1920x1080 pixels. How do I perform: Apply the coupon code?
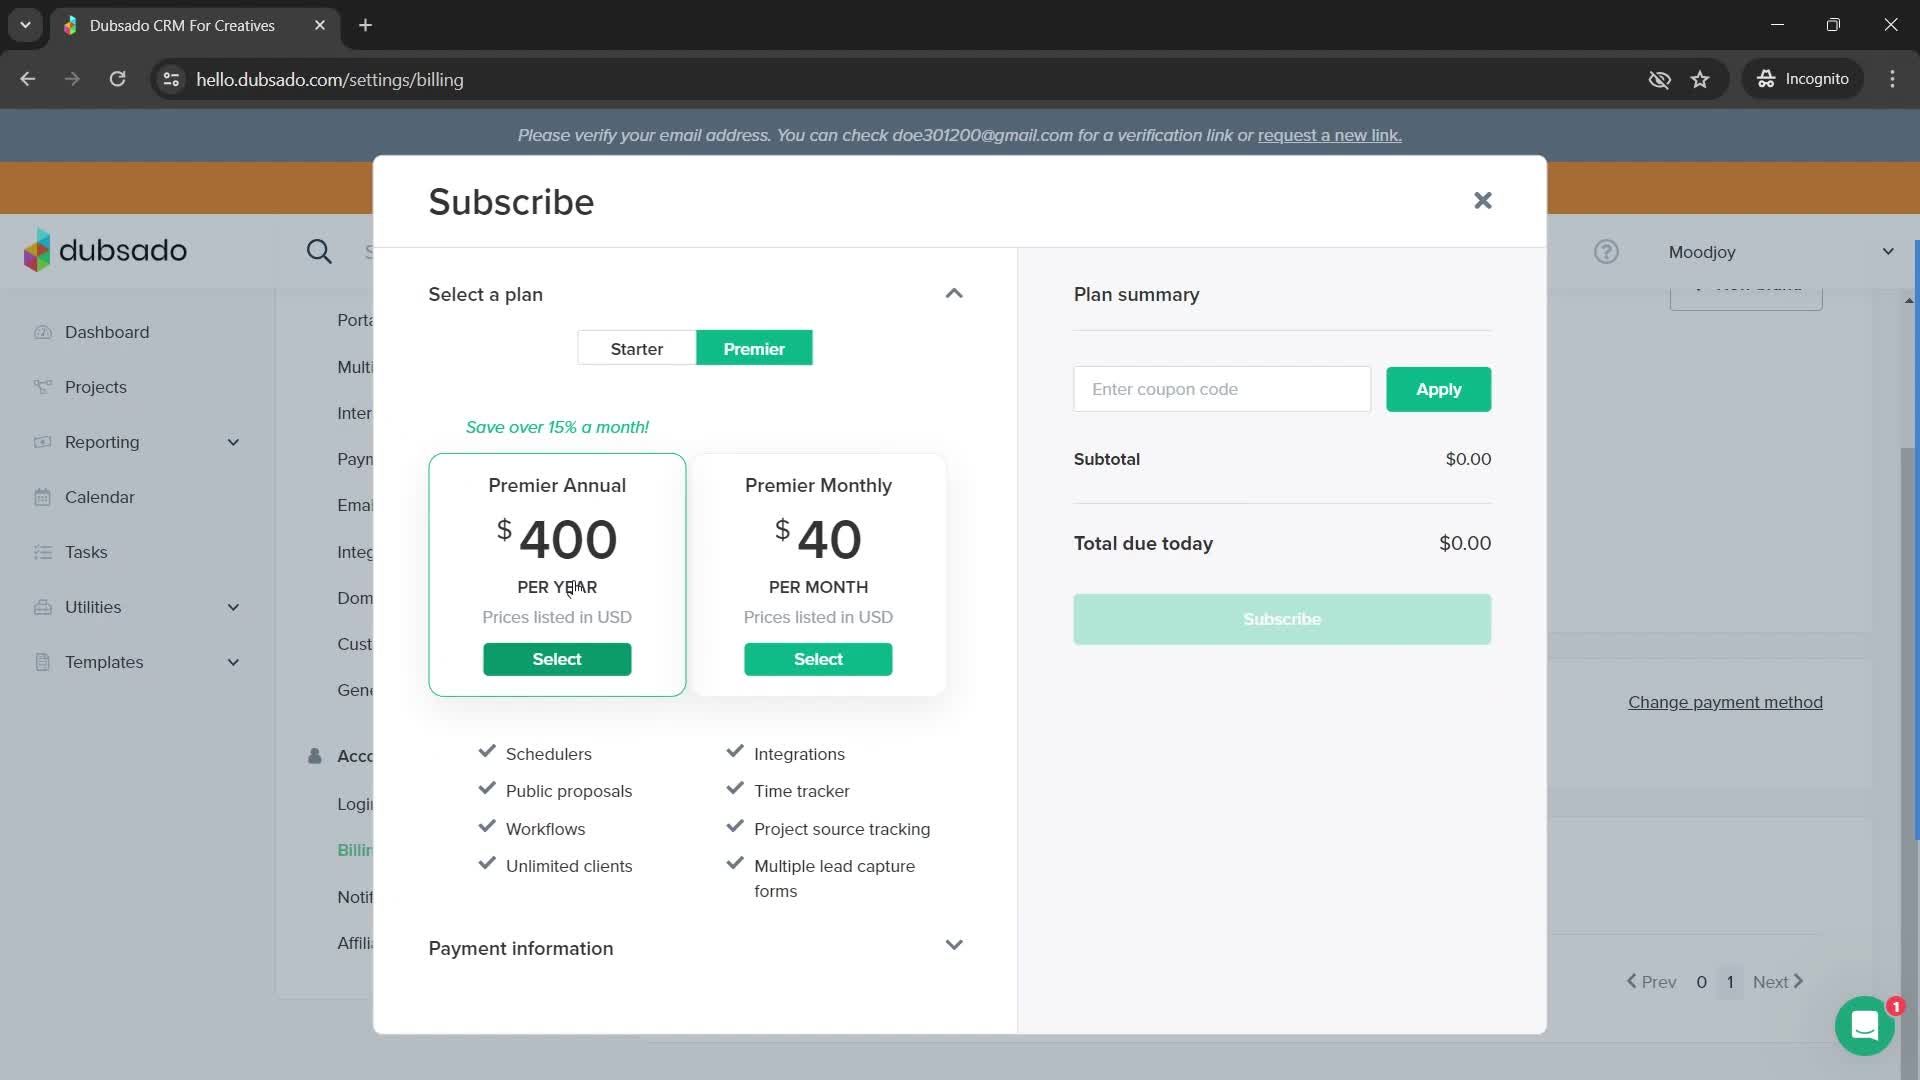point(1438,389)
